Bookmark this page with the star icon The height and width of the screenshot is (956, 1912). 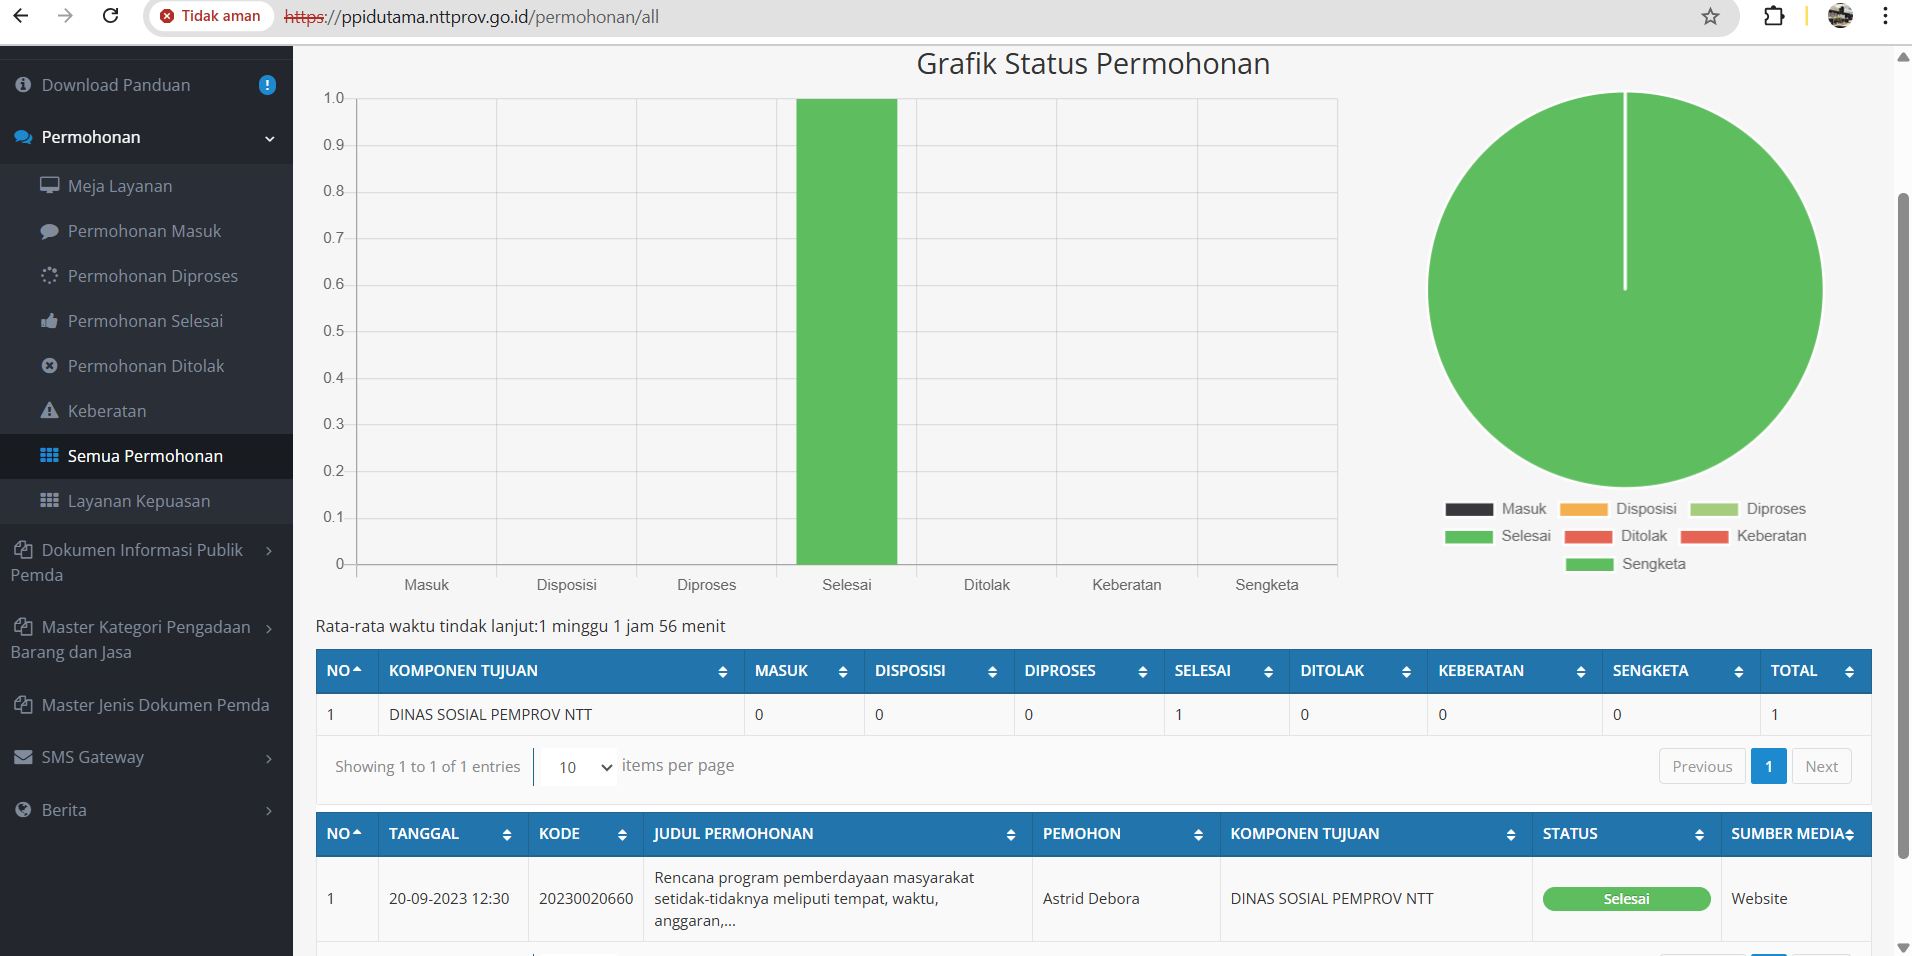click(1710, 17)
